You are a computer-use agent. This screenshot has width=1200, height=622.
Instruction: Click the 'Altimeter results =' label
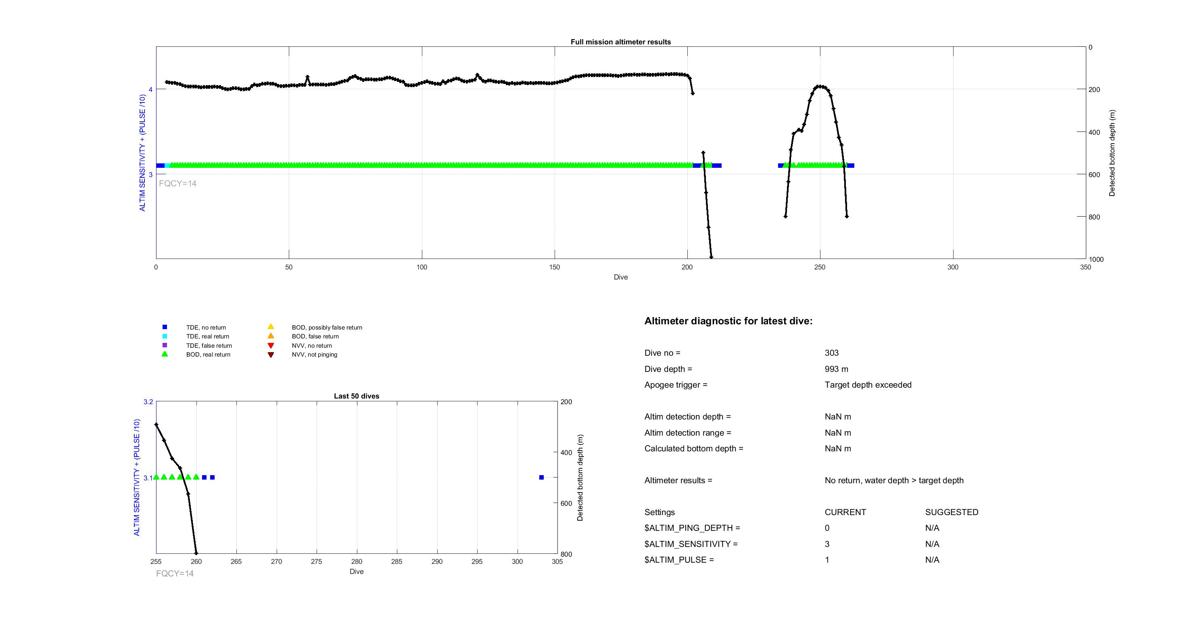tap(678, 481)
